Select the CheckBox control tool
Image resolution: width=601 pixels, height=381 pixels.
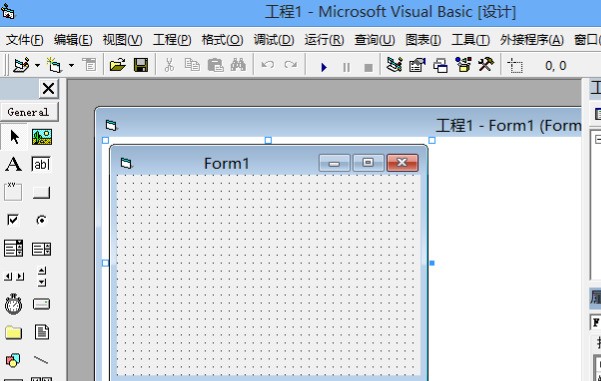(x=13, y=220)
